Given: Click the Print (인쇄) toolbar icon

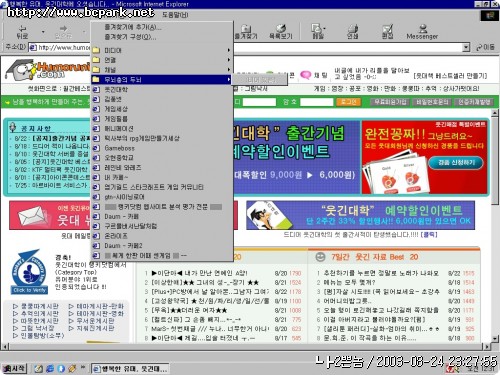Looking at the screenshot, I should [353, 32].
